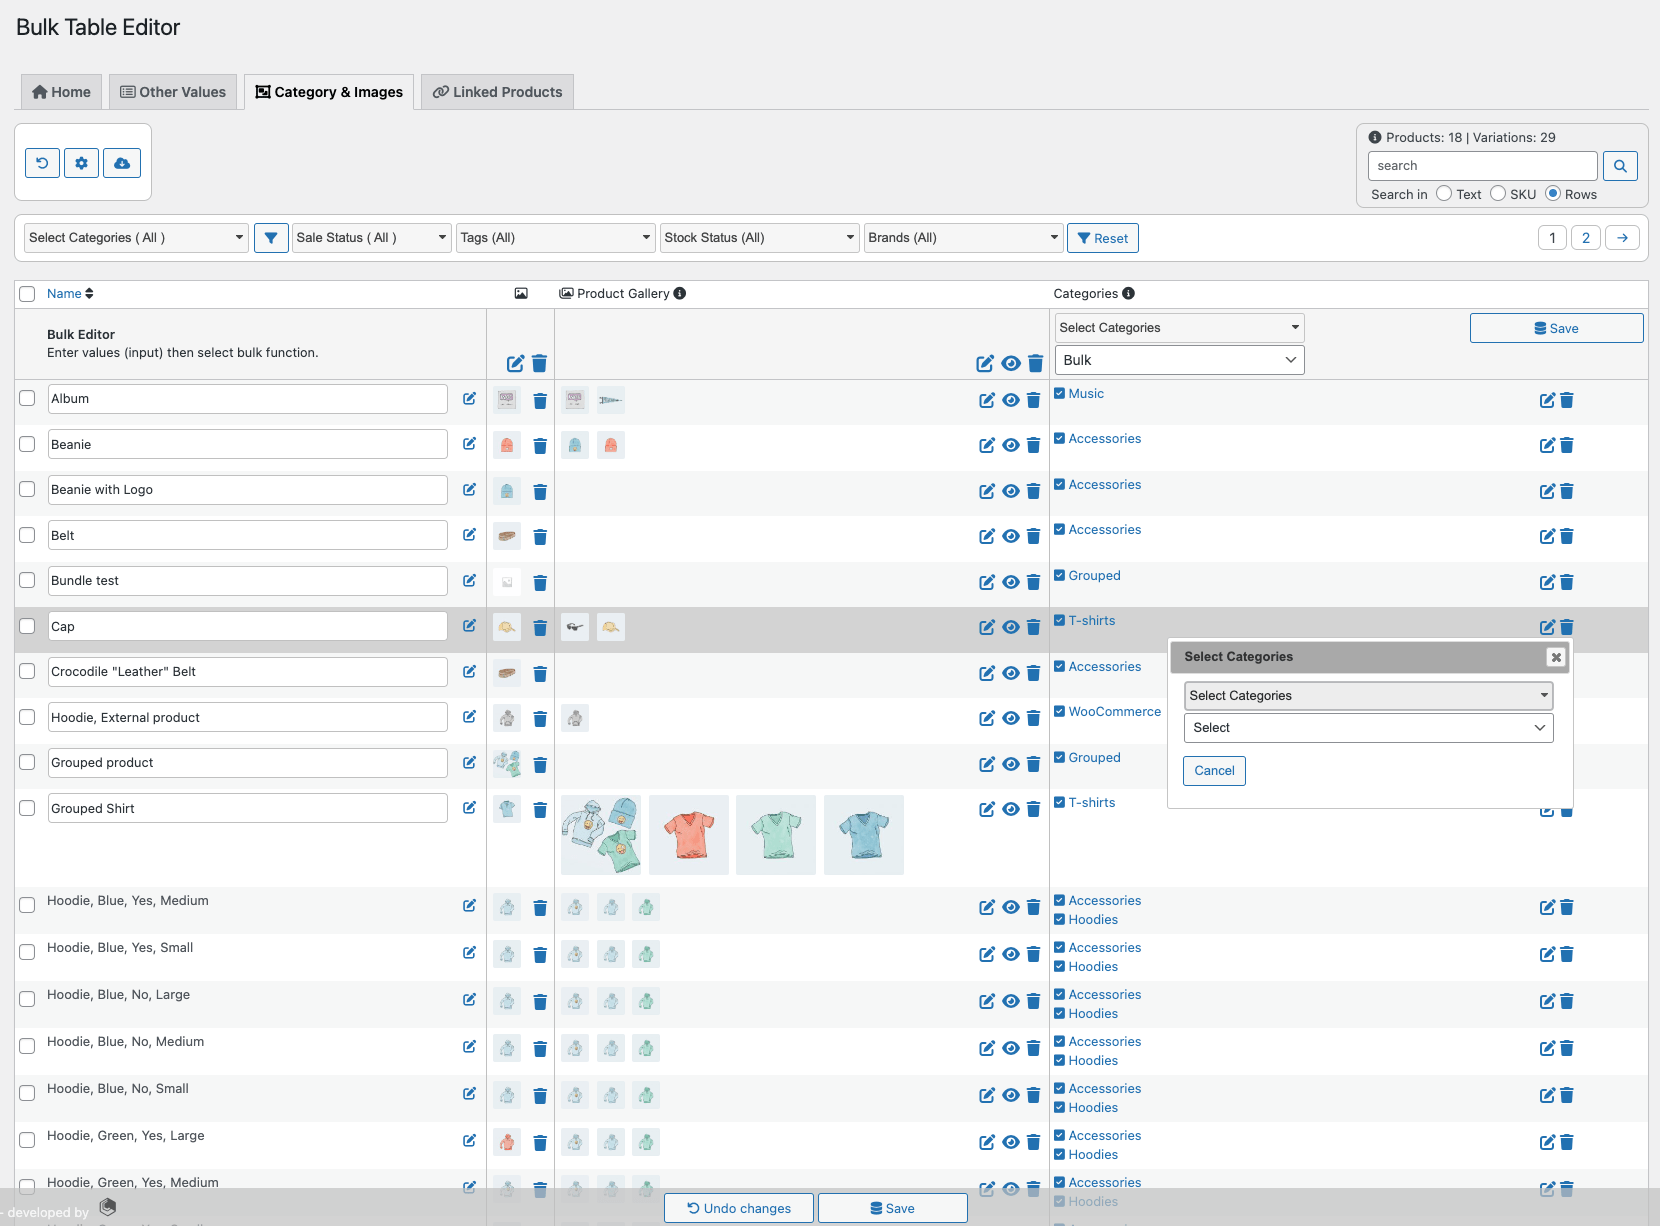Viewport: 1660px width, 1226px height.
Task: Delete the Belt gallery image via trash icon
Action: [541, 537]
